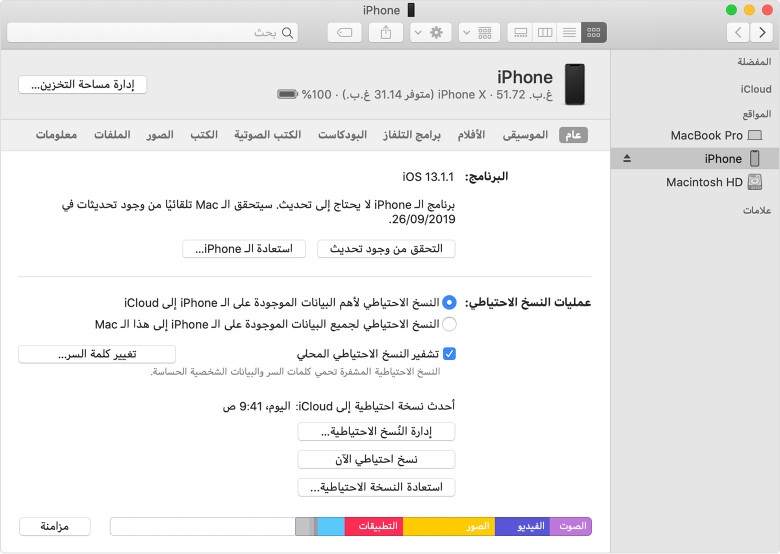Click the green window button

pos(731,10)
